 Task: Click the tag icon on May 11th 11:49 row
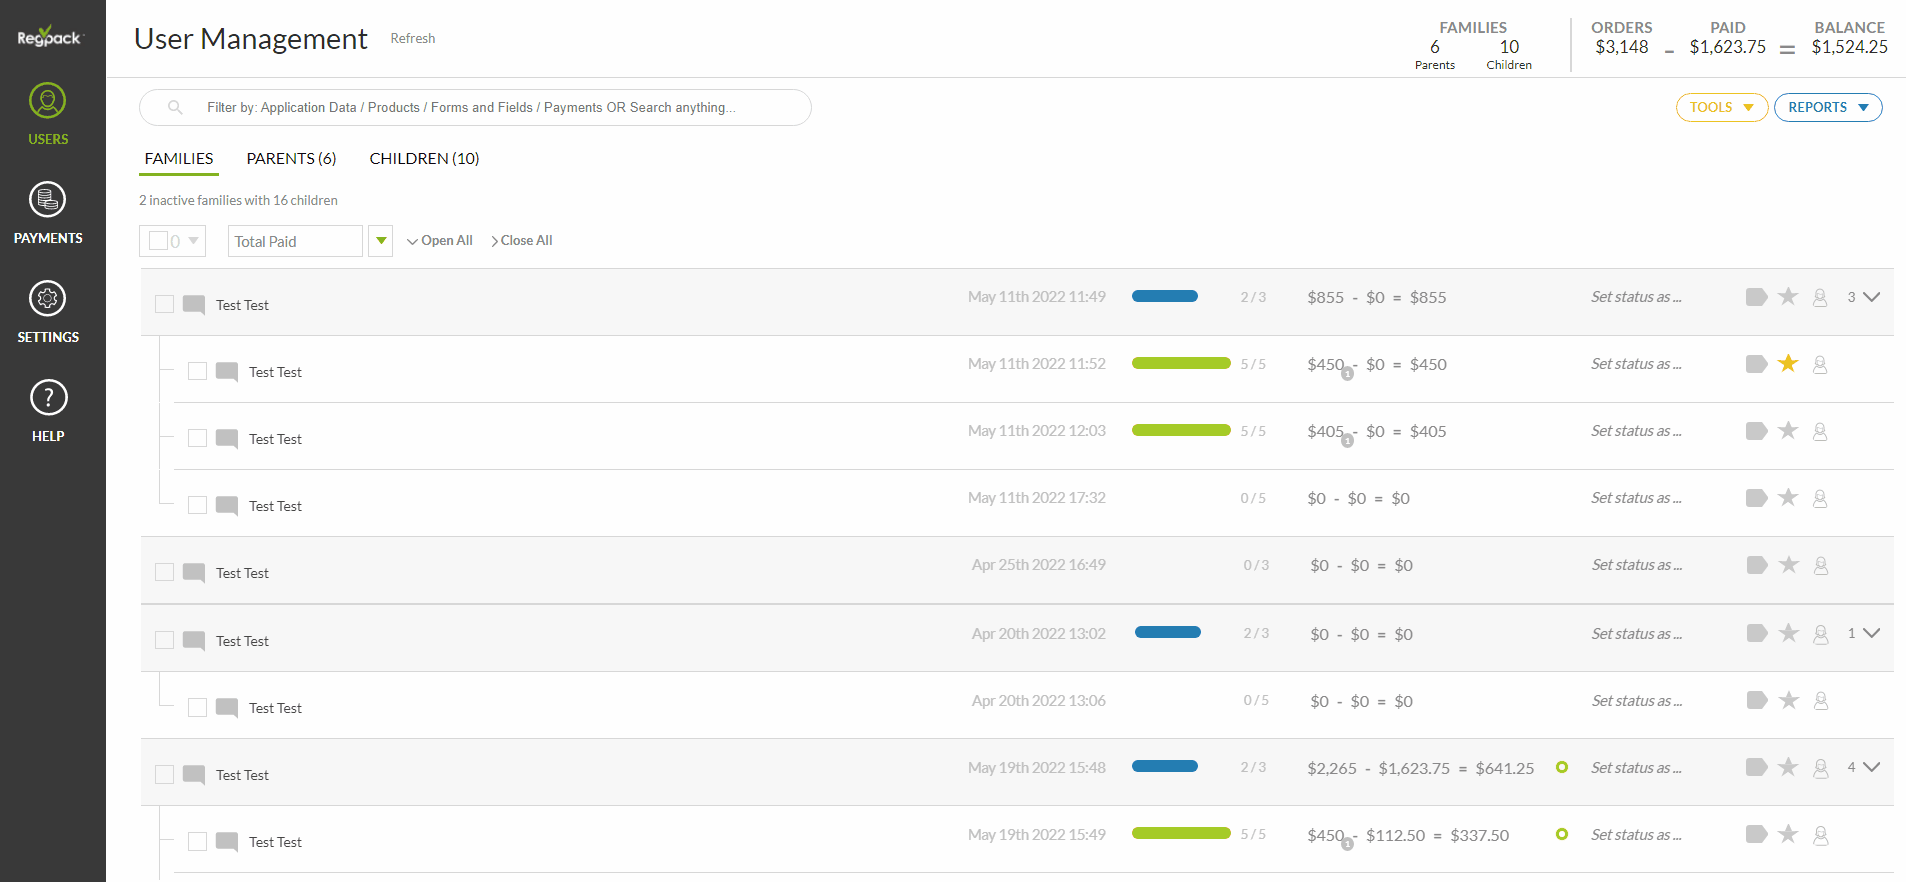point(1756,297)
